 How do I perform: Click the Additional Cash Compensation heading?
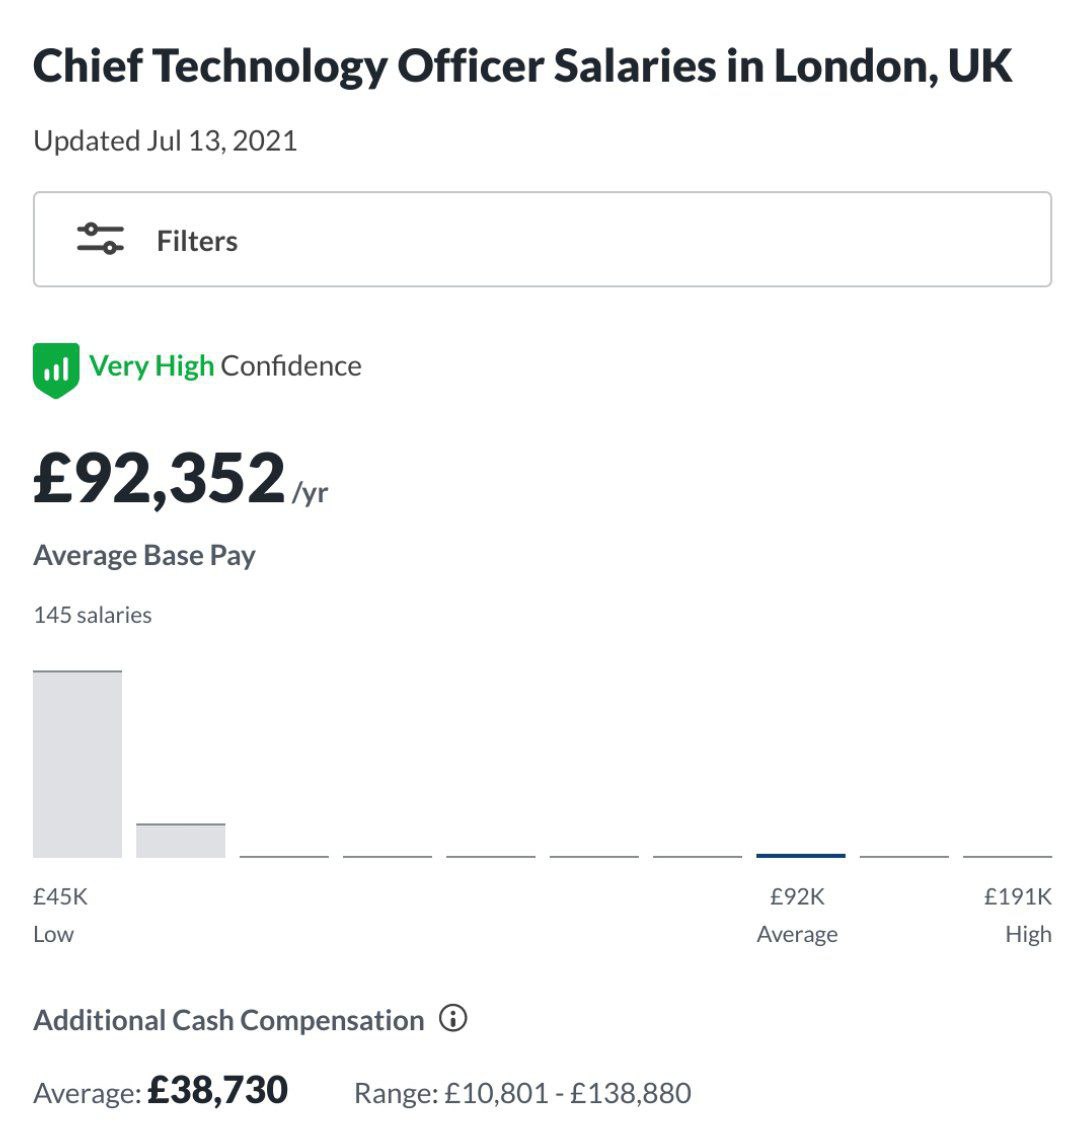pyautogui.click(x=228, y=1020)
